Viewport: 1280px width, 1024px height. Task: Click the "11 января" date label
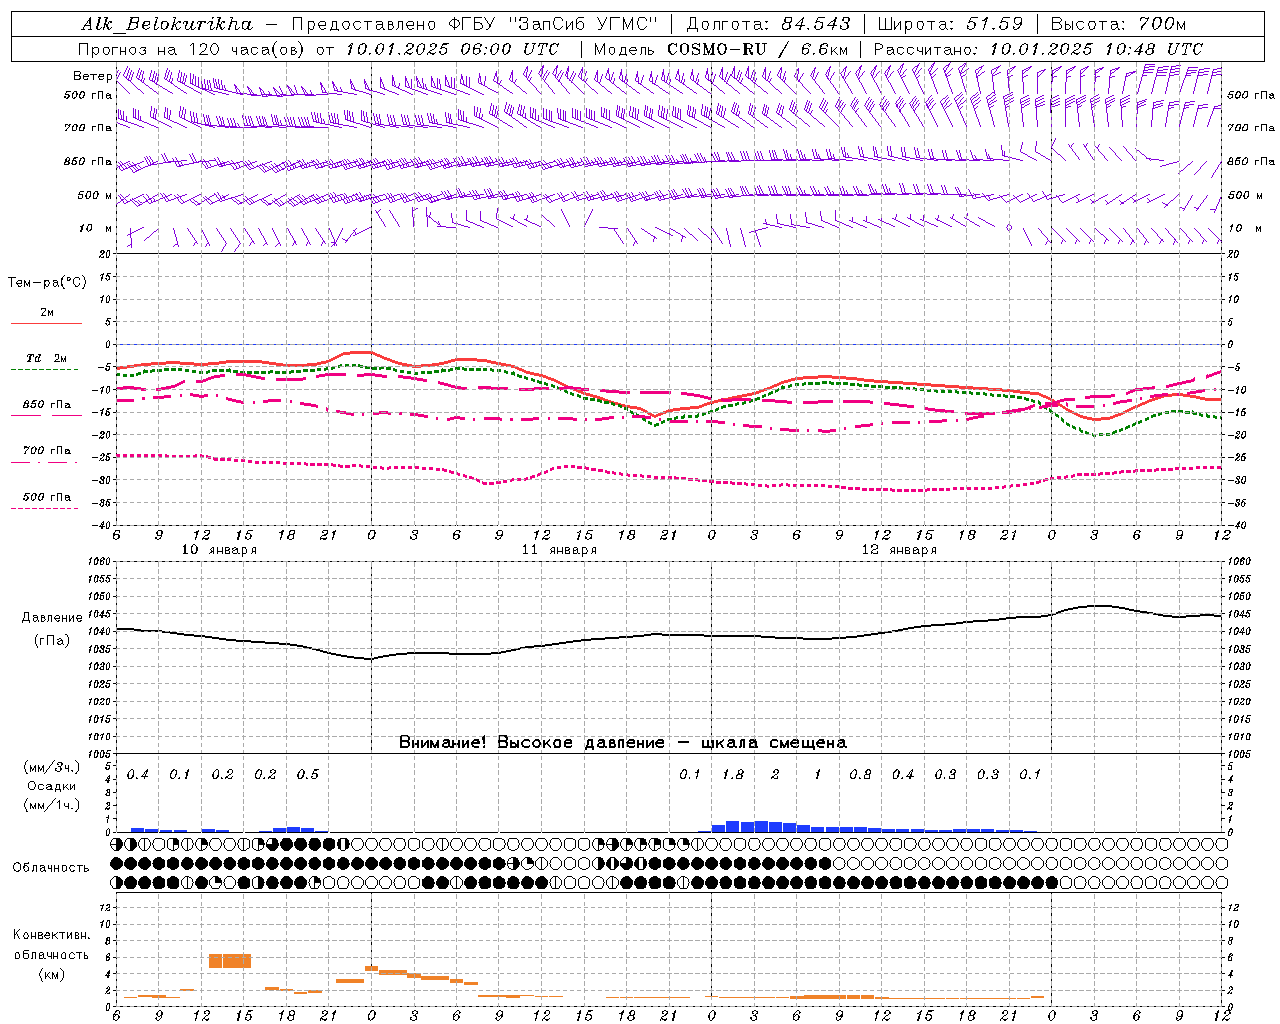[559, 550]
